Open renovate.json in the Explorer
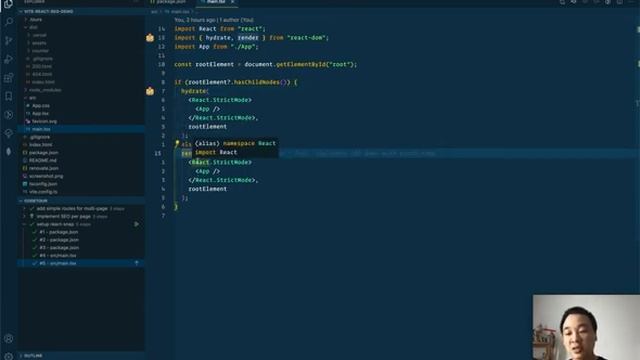The height and width of the screenshot is (360, 640). click(43, 168)
